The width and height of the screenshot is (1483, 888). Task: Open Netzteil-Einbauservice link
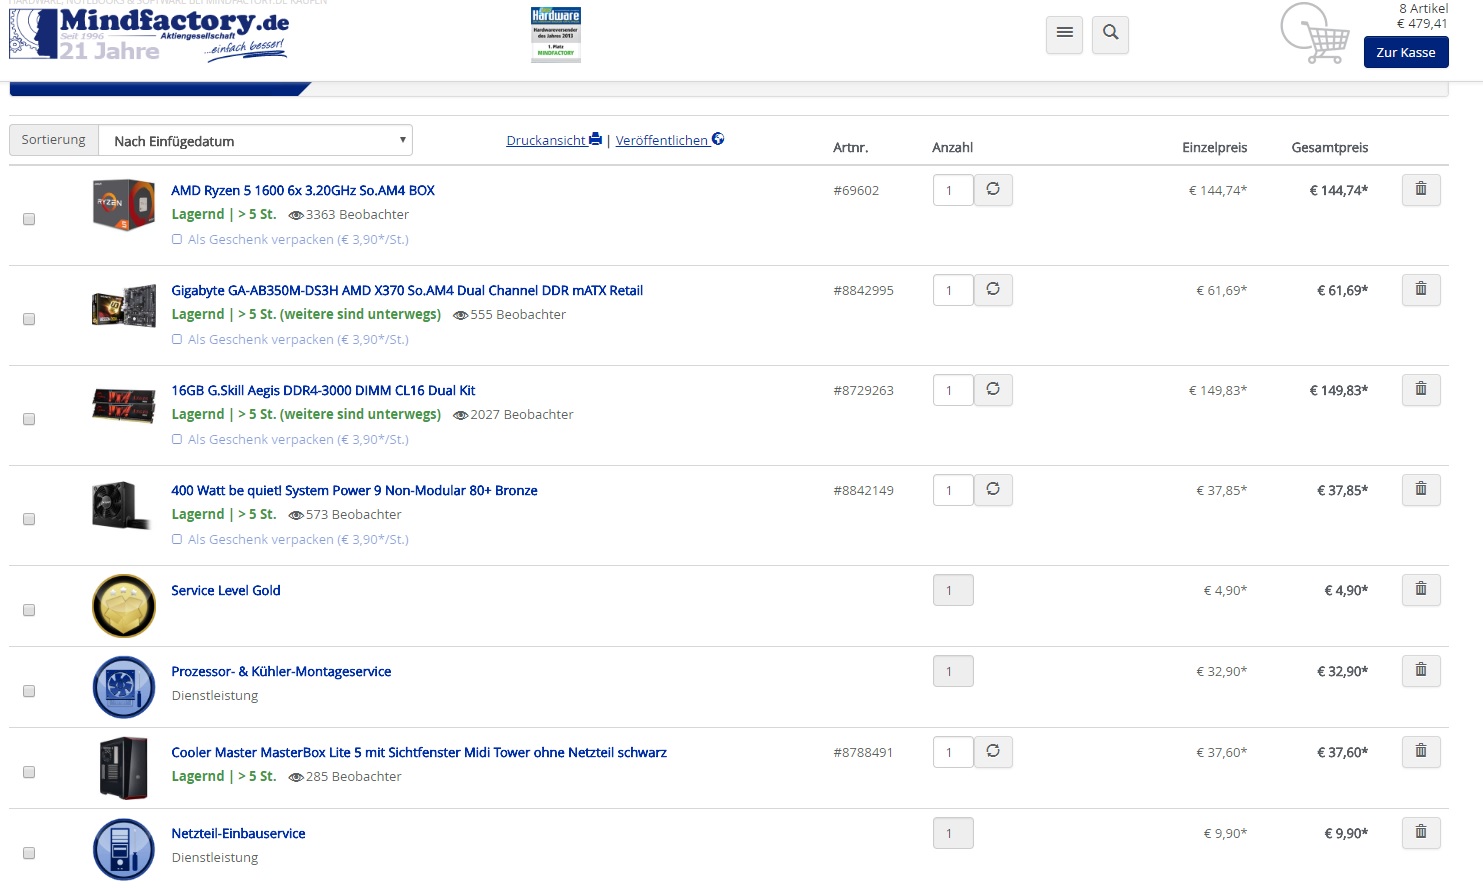(238, 833)
